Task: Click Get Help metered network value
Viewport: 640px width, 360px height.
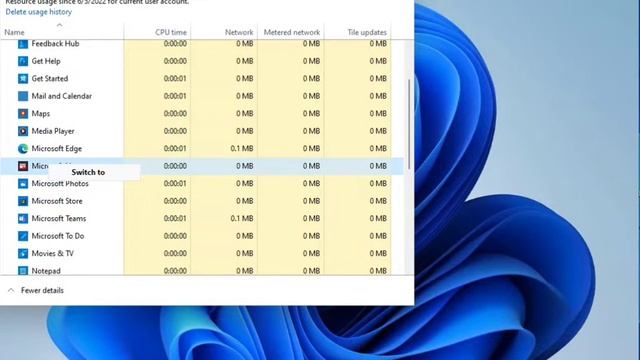Action: point(311,61)
